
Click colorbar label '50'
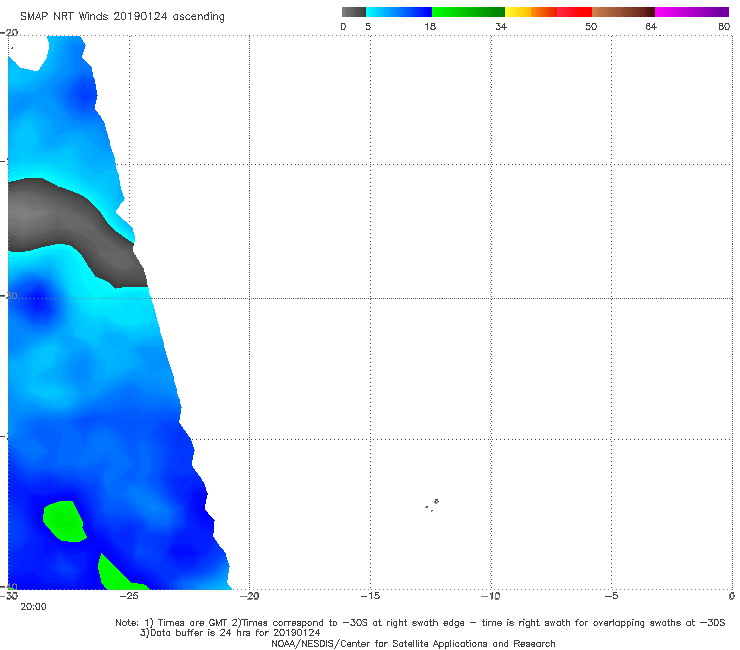[591, 26]
